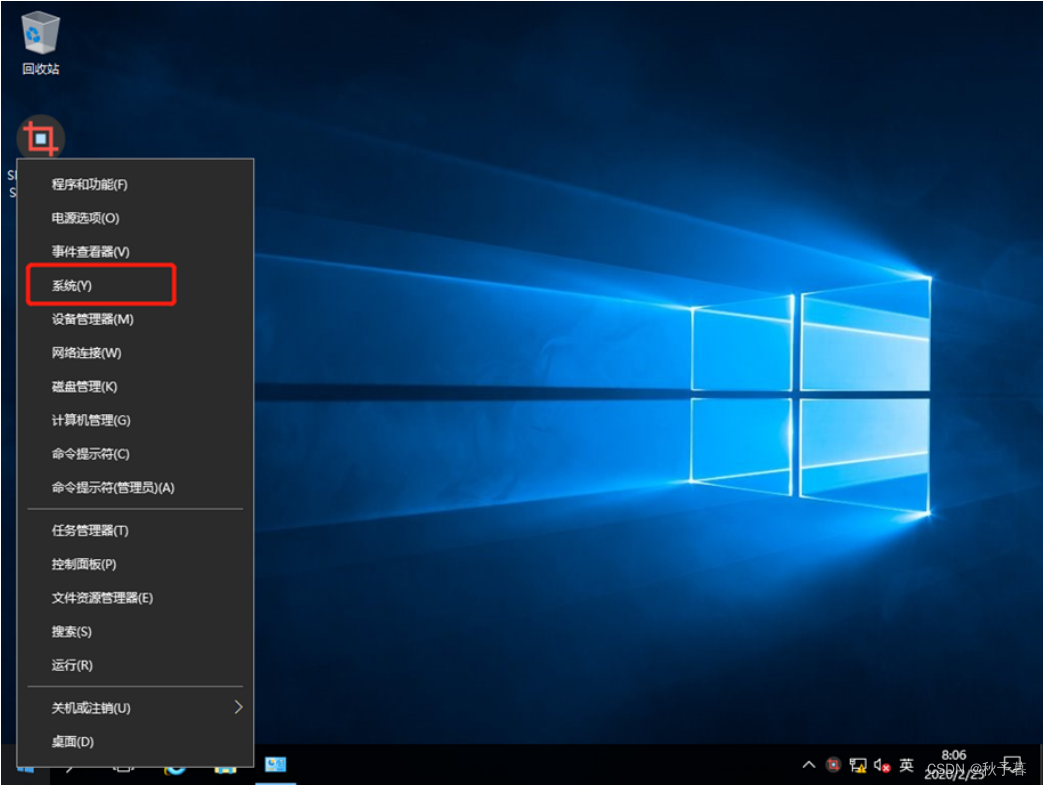Choose 运行(R) in the menu

coord(135,665)
